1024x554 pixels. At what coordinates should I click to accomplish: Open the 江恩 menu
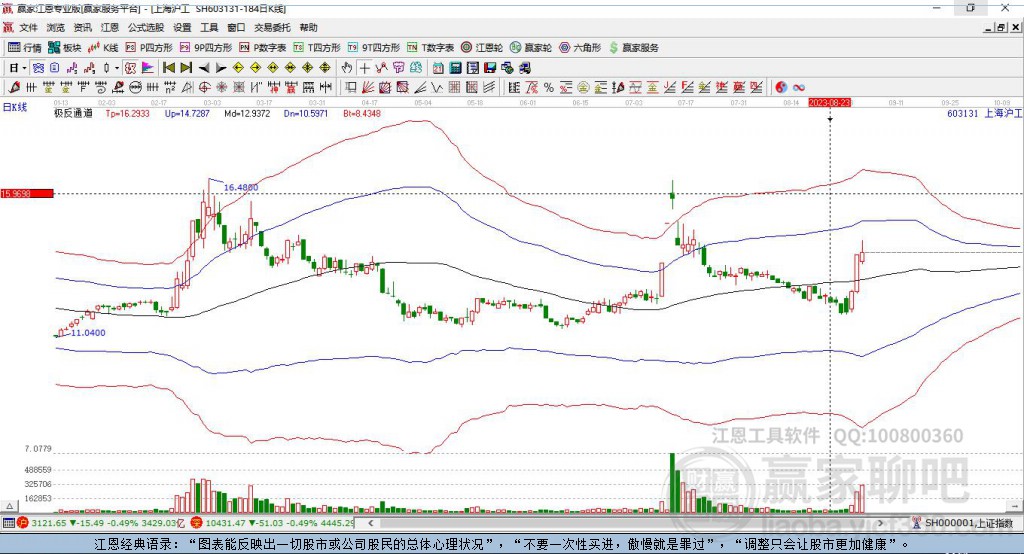tap(110, 27)
